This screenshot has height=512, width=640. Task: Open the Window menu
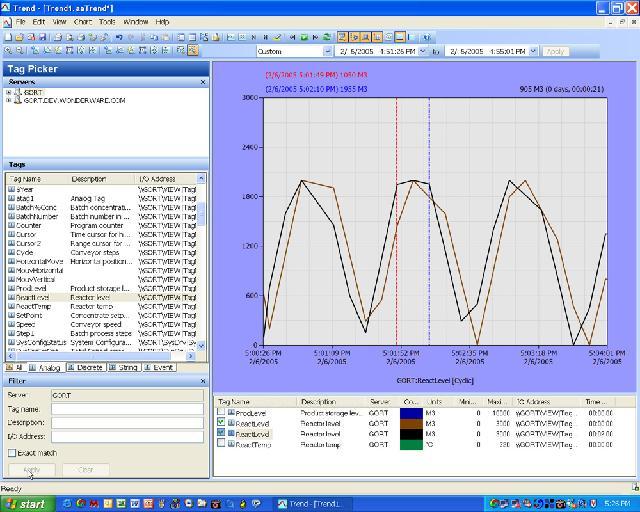[x=136, y=22]
